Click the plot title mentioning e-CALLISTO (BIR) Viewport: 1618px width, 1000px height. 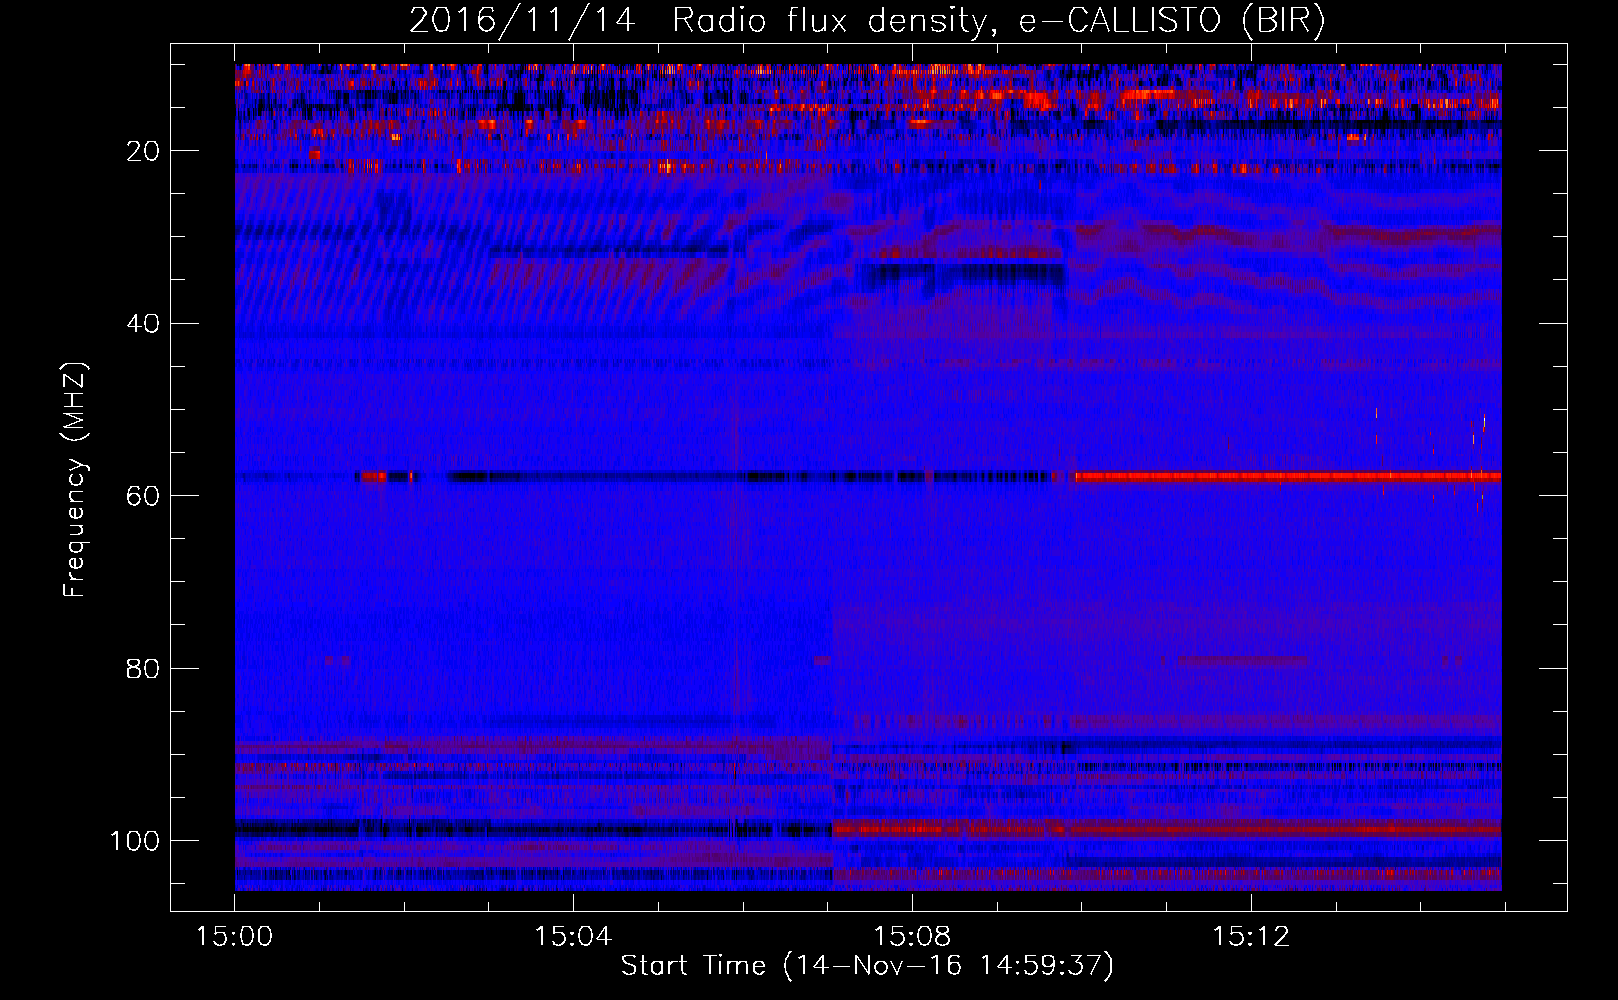pyautogui.click(x=868, y=21)
